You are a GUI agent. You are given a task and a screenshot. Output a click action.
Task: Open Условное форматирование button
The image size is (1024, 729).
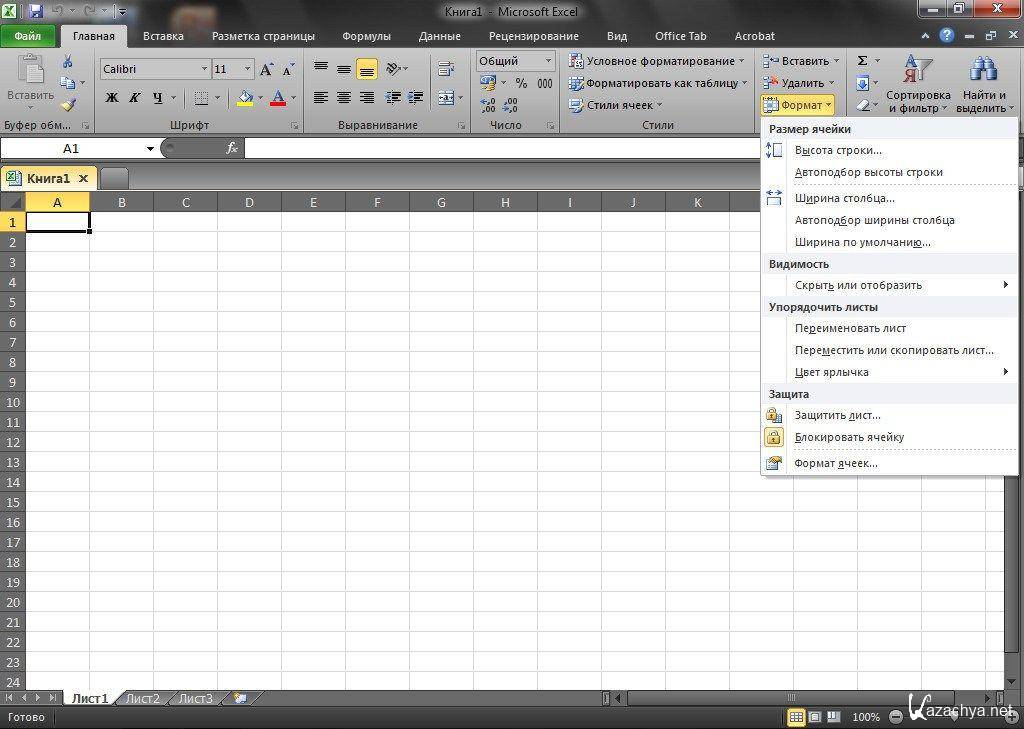pos(657,61)
